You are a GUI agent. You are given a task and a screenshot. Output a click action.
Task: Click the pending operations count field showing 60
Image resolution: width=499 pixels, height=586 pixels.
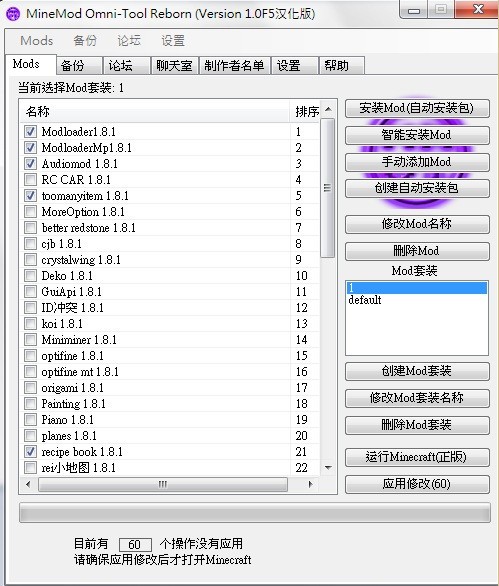point(135,544)
